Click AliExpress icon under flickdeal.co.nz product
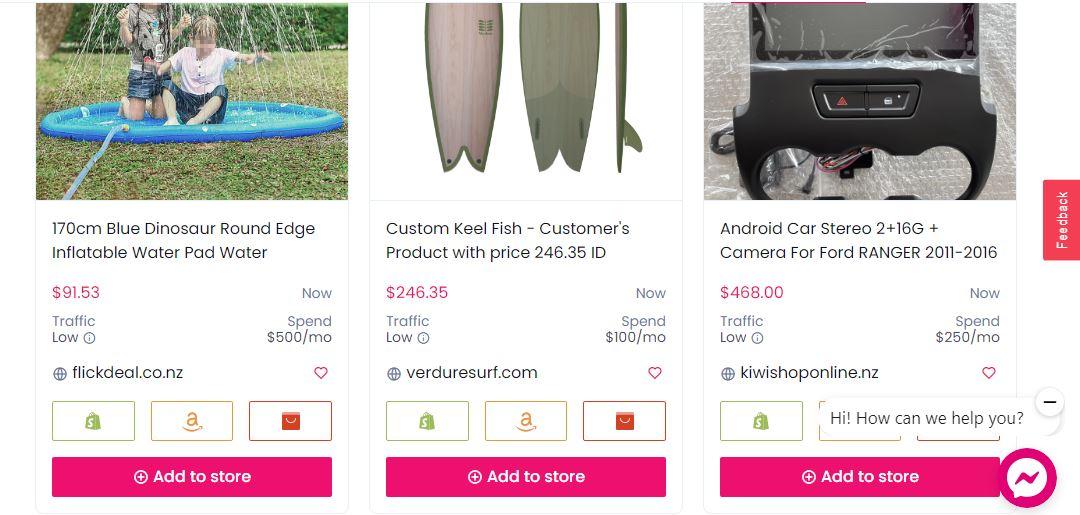This screenshot has width=1080, height=515. pos(291,421)
